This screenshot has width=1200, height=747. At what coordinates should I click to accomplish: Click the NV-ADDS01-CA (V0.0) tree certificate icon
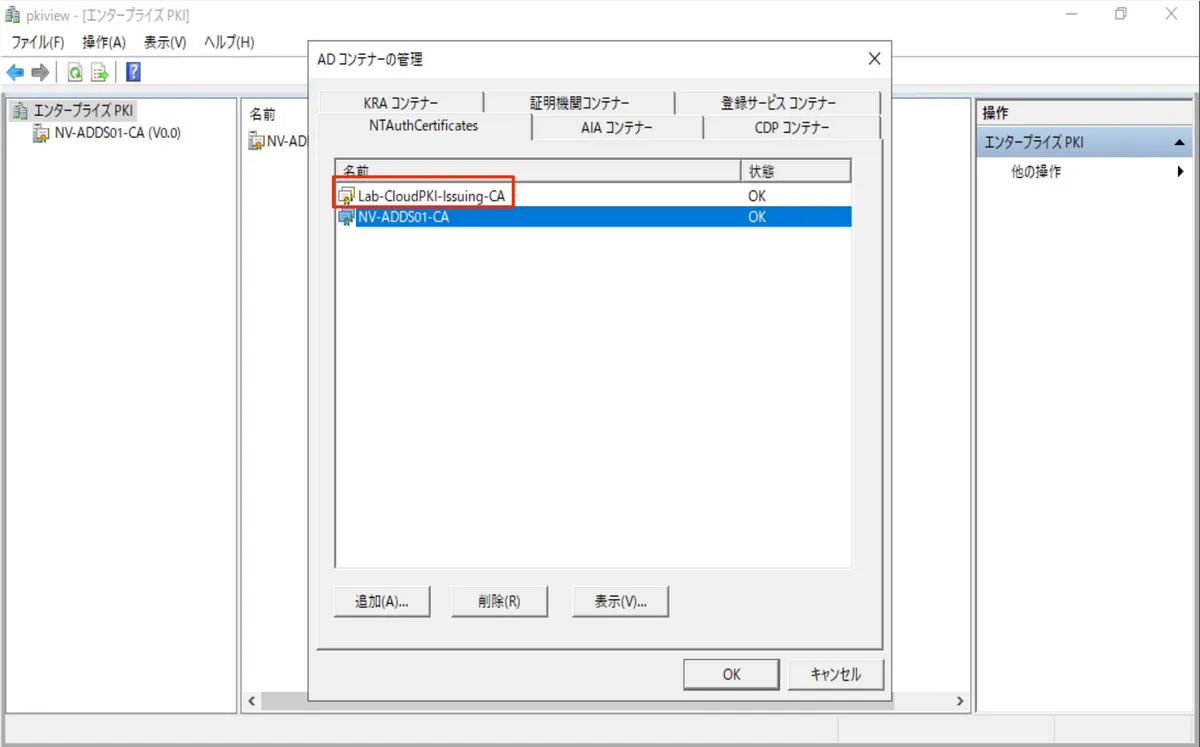coord(42,133)
